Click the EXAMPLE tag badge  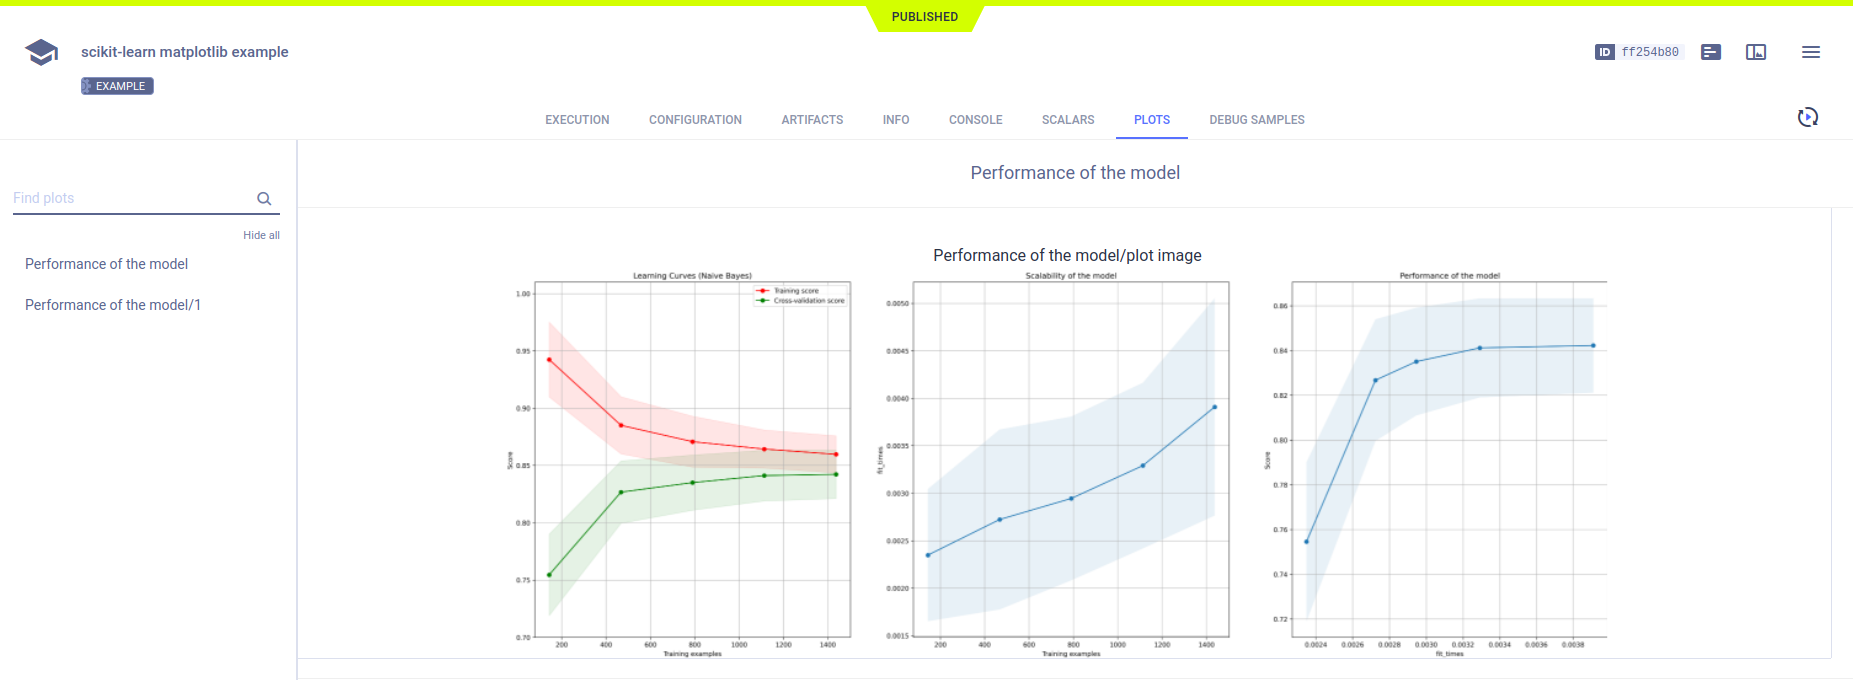(117, 86)
